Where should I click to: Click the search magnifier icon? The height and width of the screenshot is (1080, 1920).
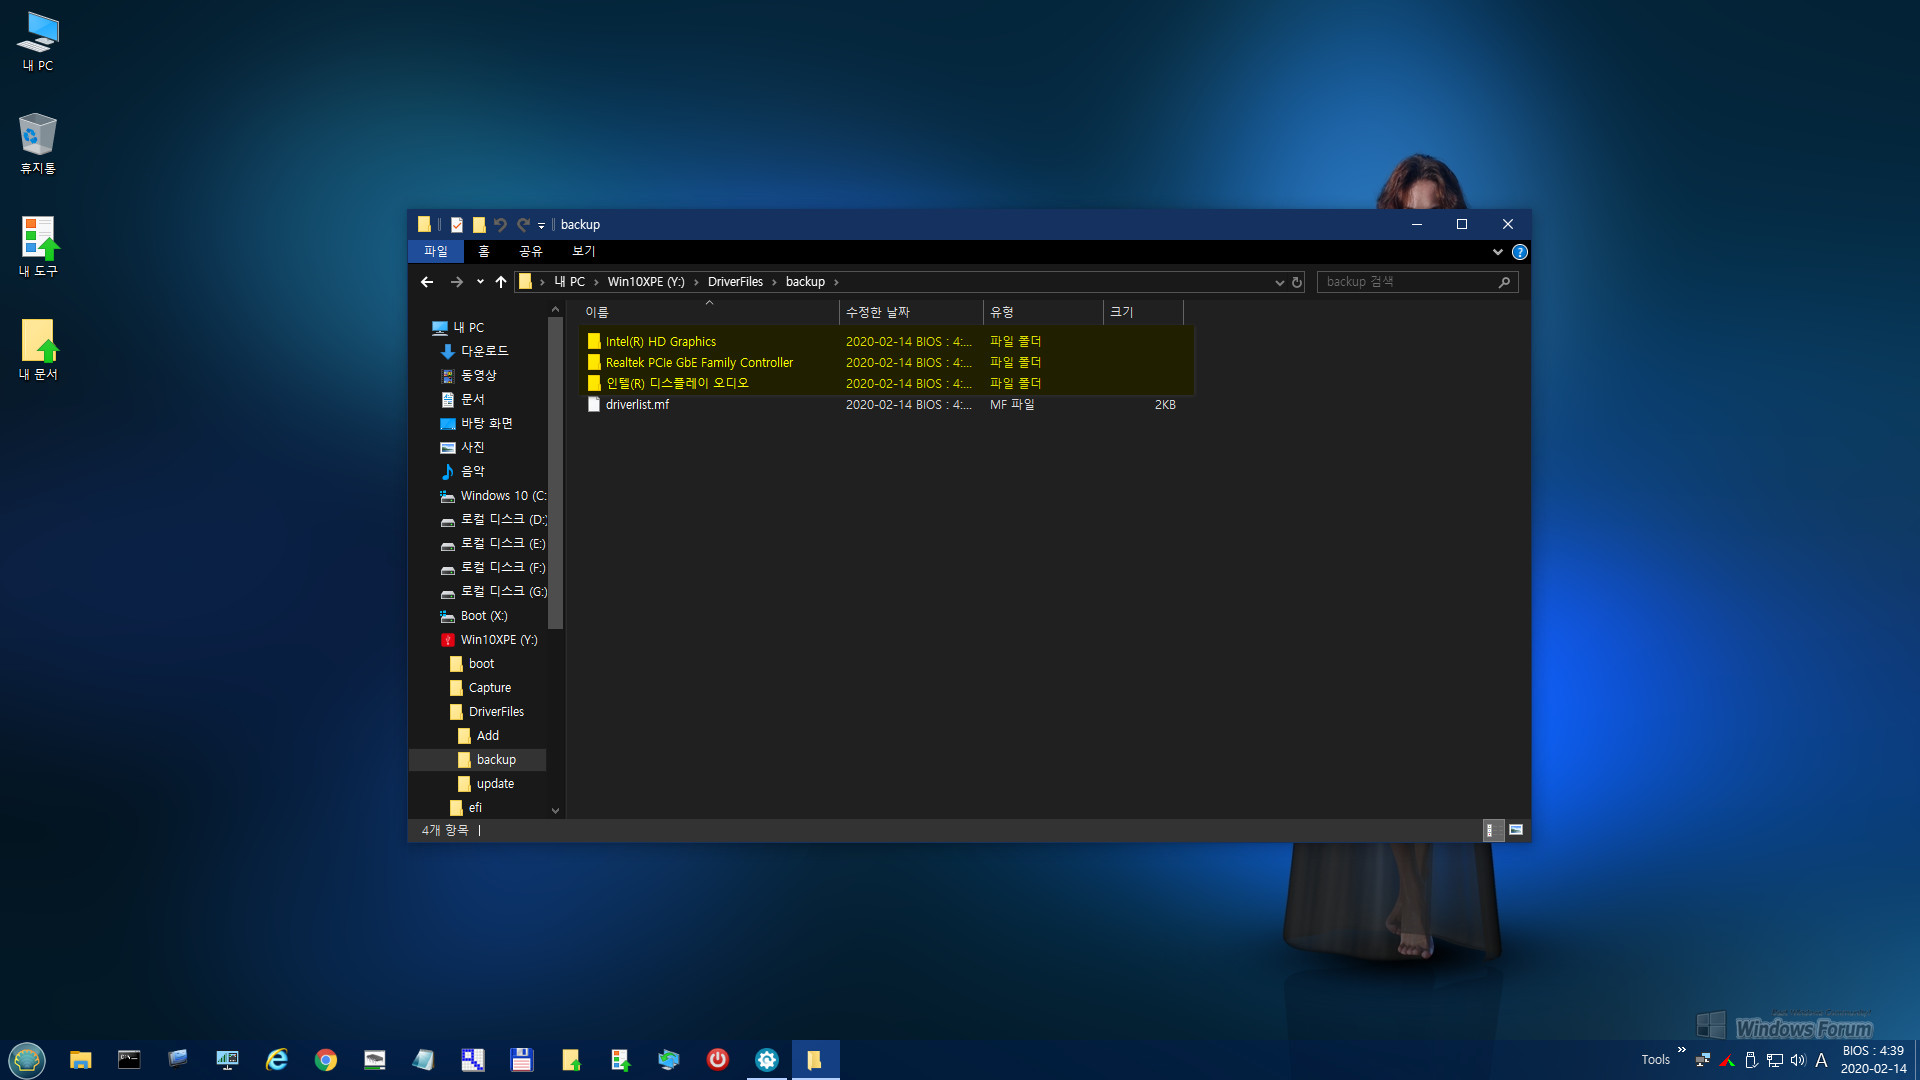tap(1504, 282)
